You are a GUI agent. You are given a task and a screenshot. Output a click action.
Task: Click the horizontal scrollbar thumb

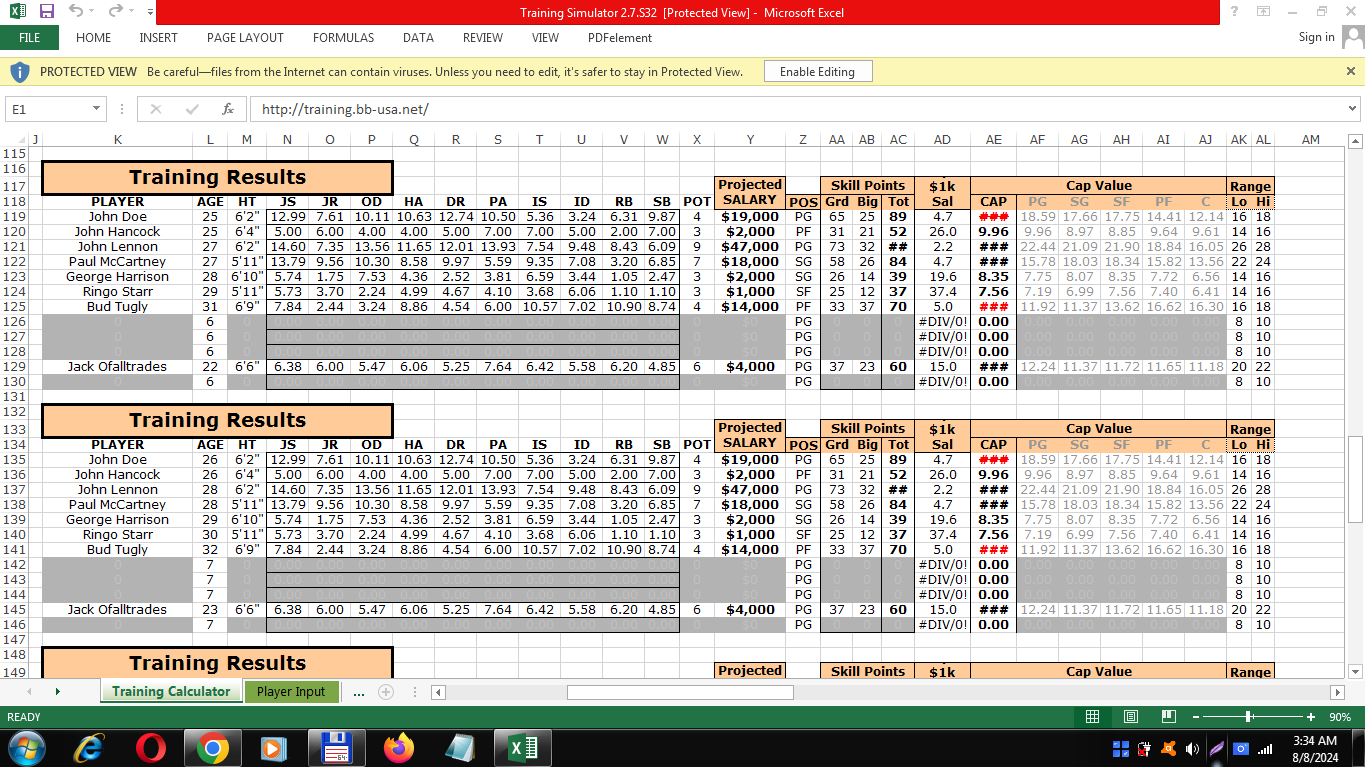[680, 692]
